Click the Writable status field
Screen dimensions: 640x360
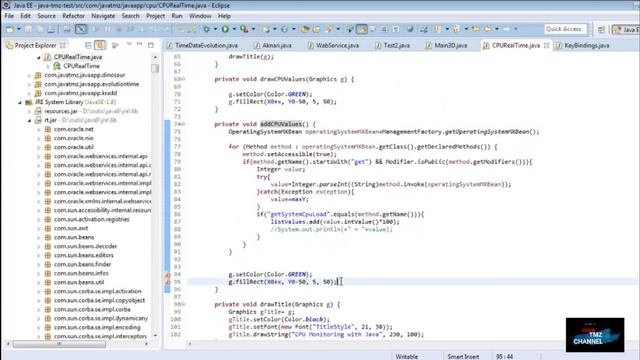pos(407,356)
